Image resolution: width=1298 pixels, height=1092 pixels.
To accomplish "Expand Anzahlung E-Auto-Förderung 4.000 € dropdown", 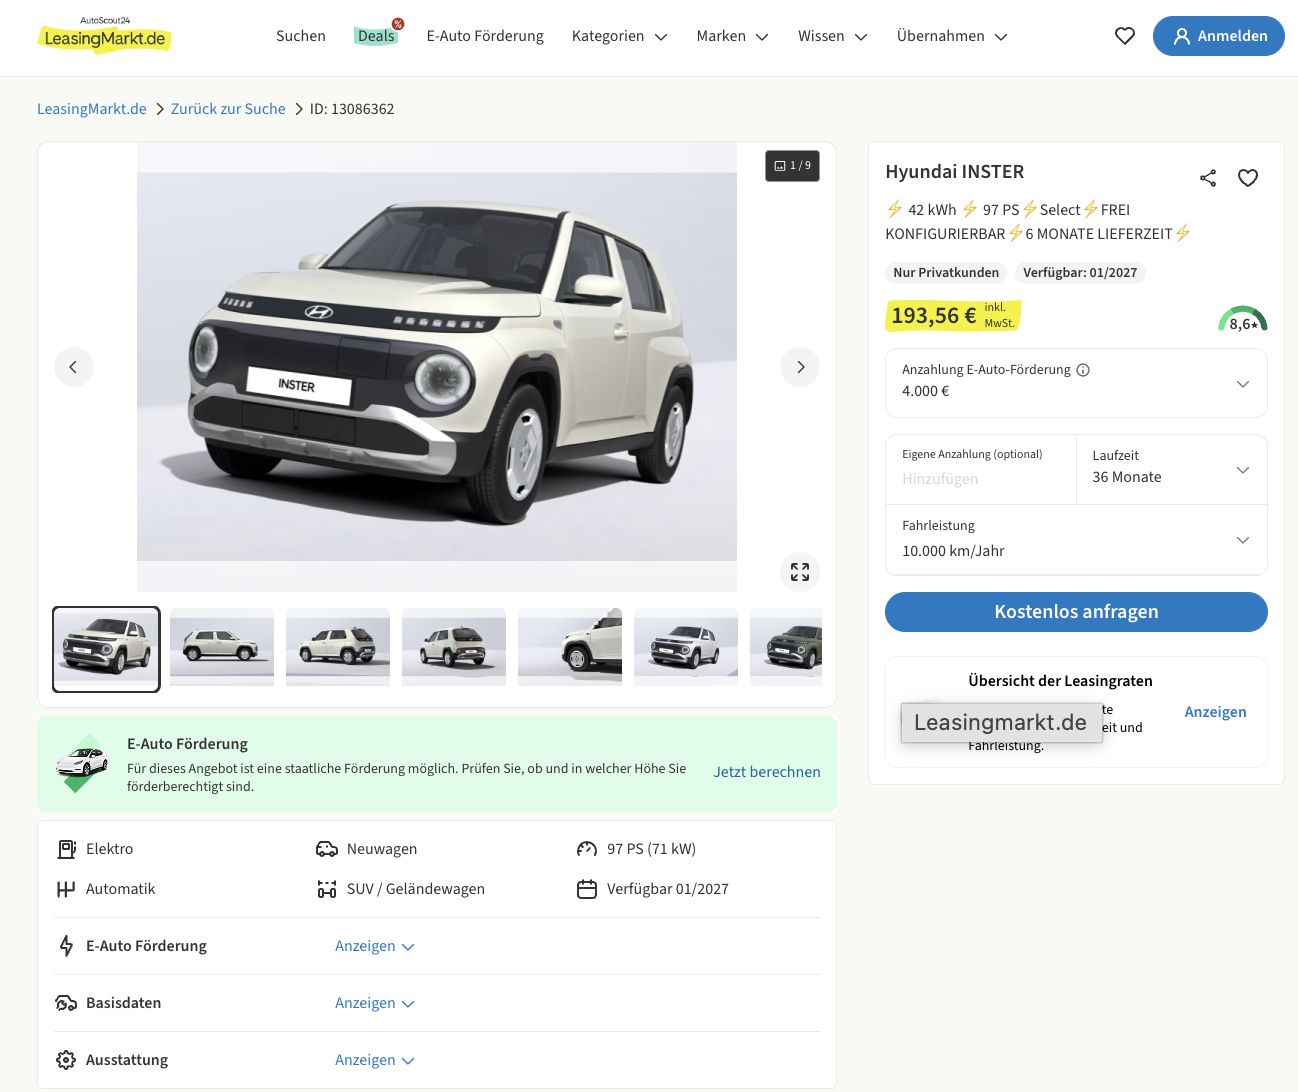I will [x=1076, y=383].
